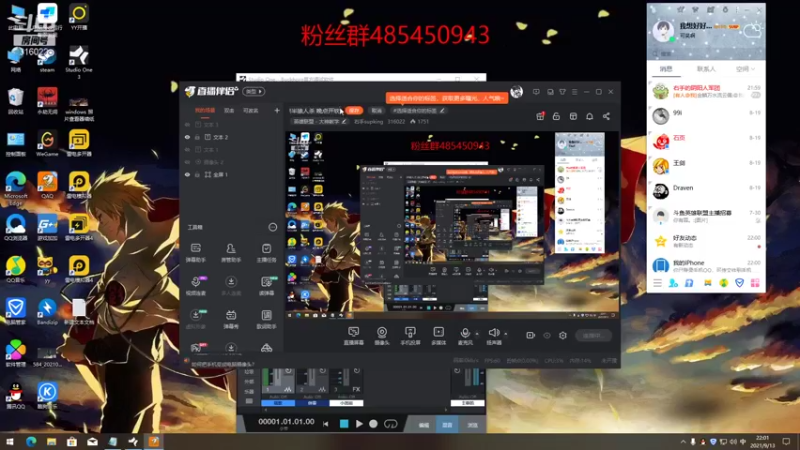
Task: Toggle preview eye icon beside settings gear
Action: point(547,335)
